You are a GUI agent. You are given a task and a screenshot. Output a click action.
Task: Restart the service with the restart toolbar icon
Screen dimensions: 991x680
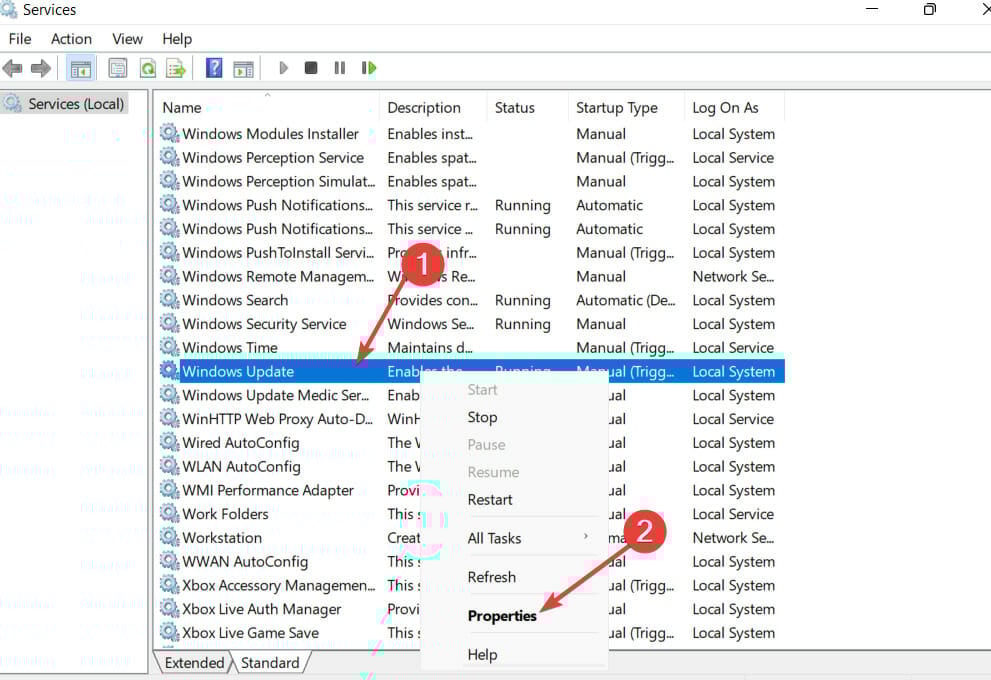click(x=369, y=67)
